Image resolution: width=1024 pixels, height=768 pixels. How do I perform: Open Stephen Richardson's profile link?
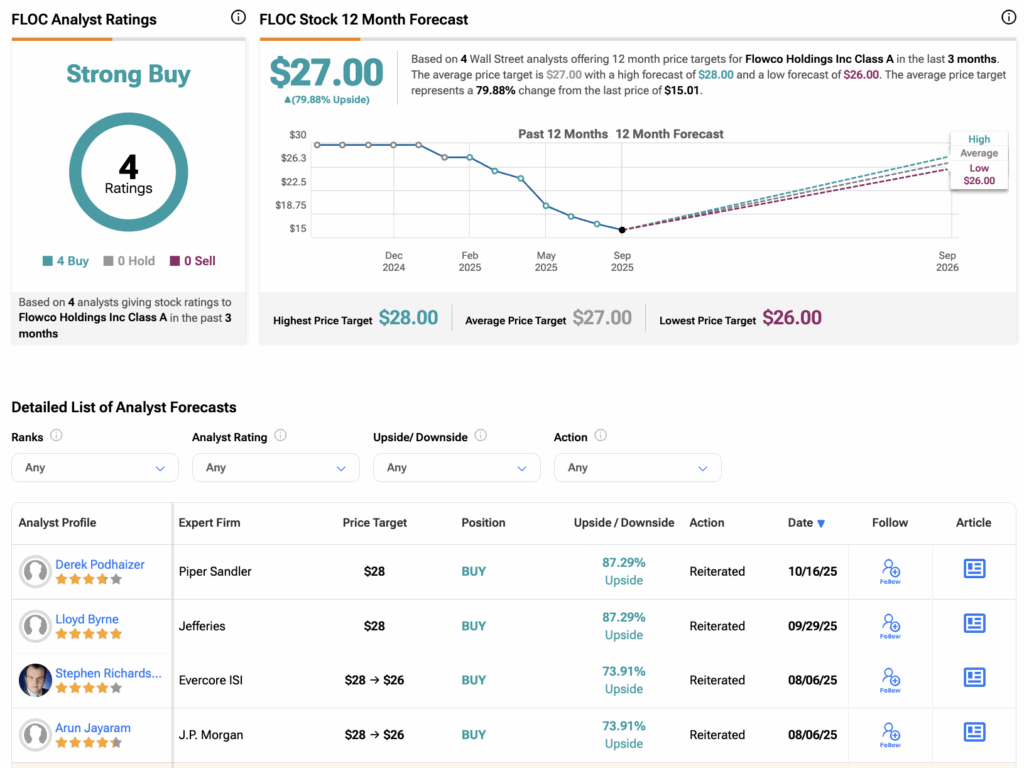[108, 673]
